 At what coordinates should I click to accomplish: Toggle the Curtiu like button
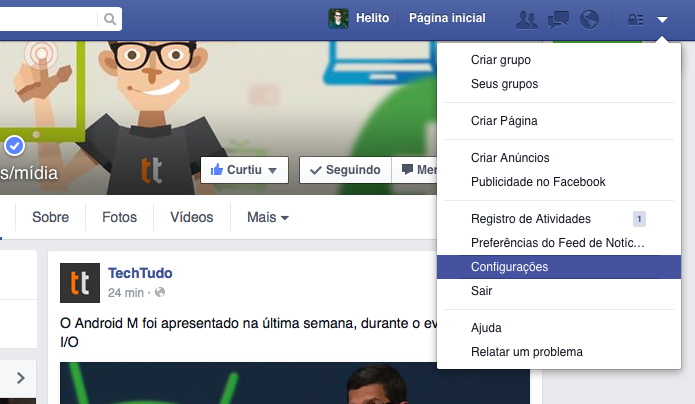(x=245, y=170)
